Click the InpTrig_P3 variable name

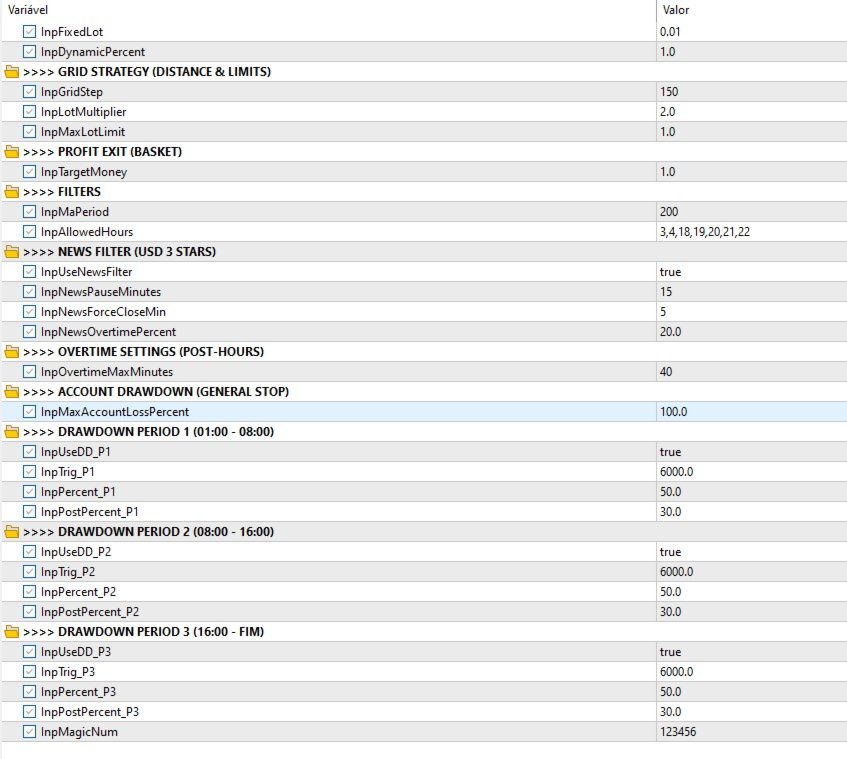[68, 671]
